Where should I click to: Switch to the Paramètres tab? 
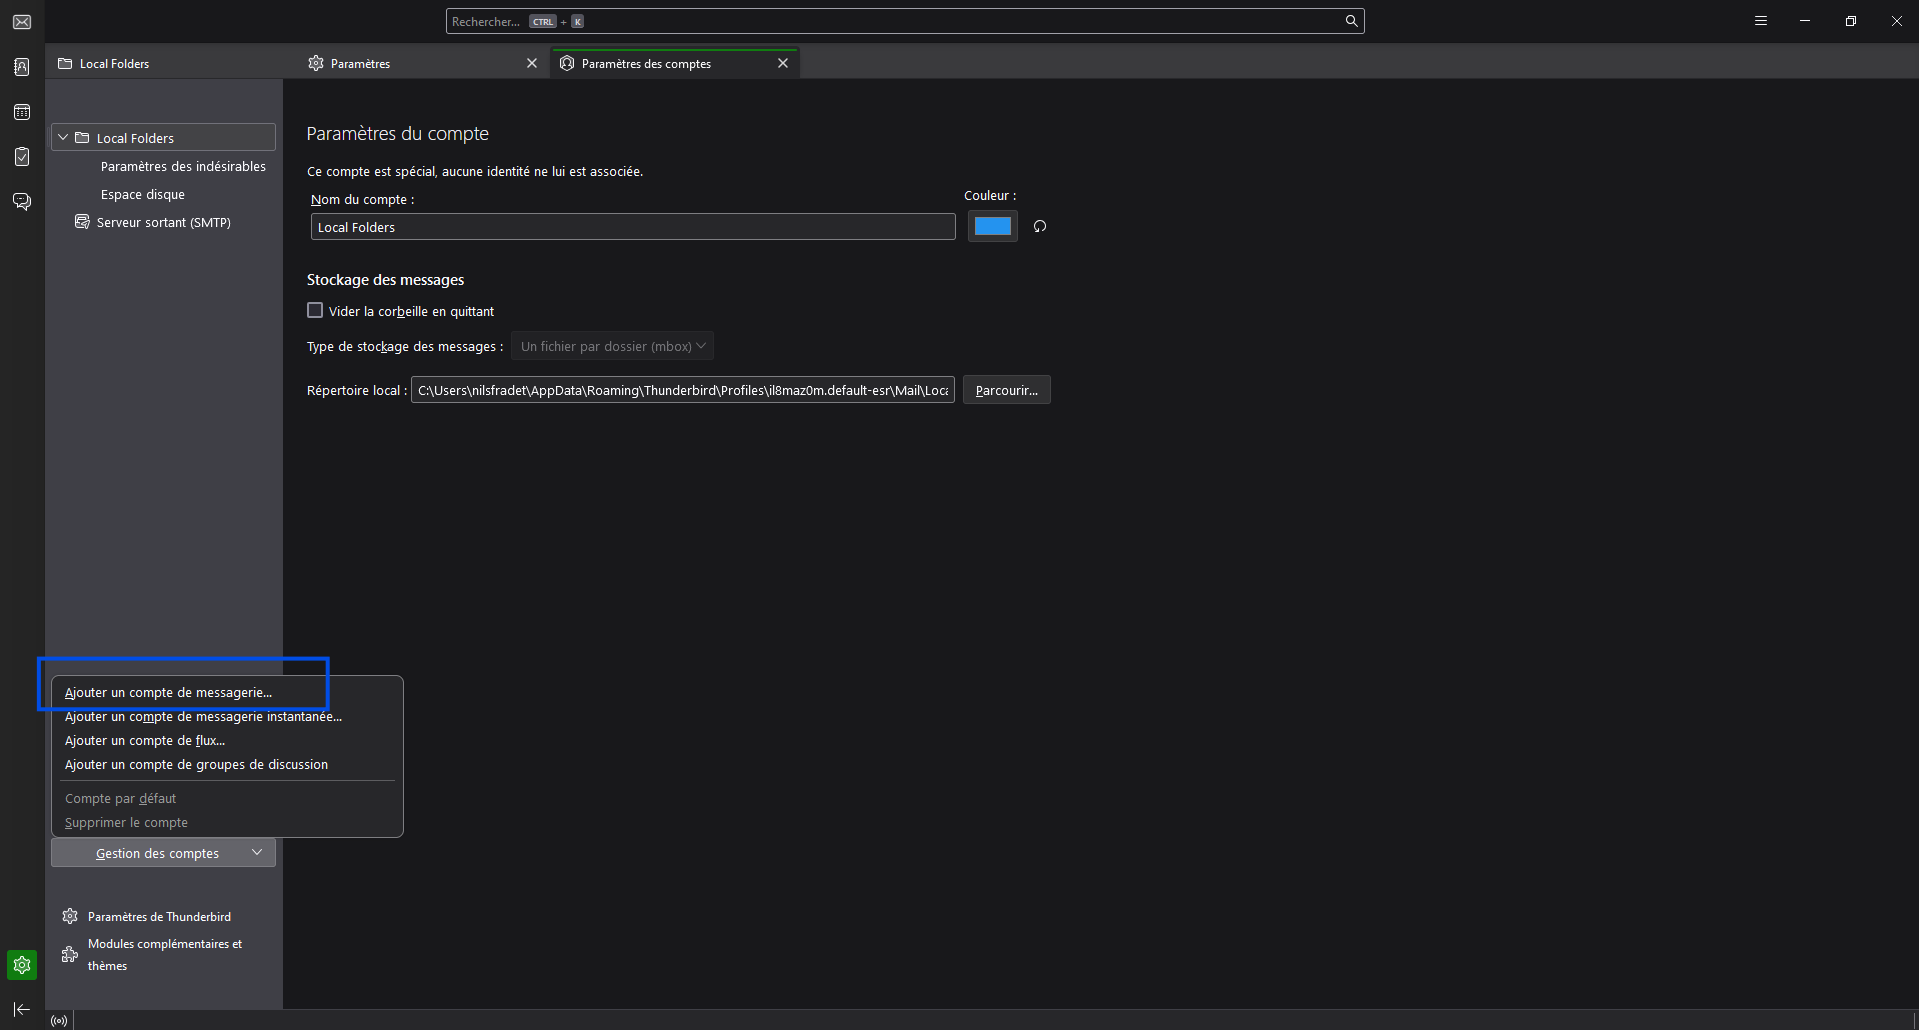pyautogui.click(x=423, y=63)
